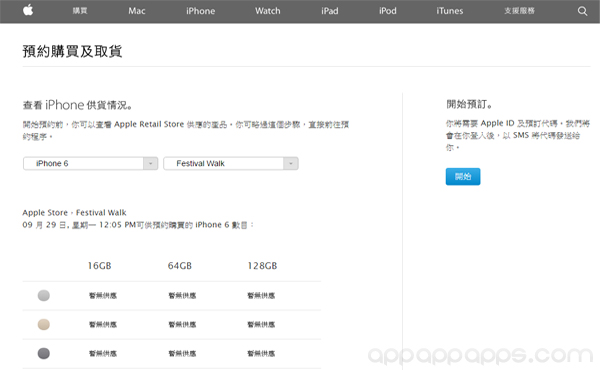Click the 64GB column header

pos(179,266)
